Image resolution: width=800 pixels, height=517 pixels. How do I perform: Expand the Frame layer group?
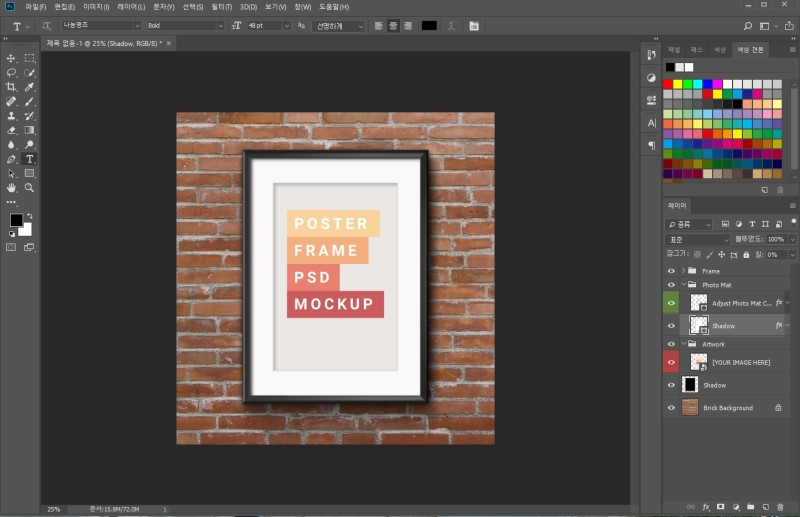[x=683, y=271]
